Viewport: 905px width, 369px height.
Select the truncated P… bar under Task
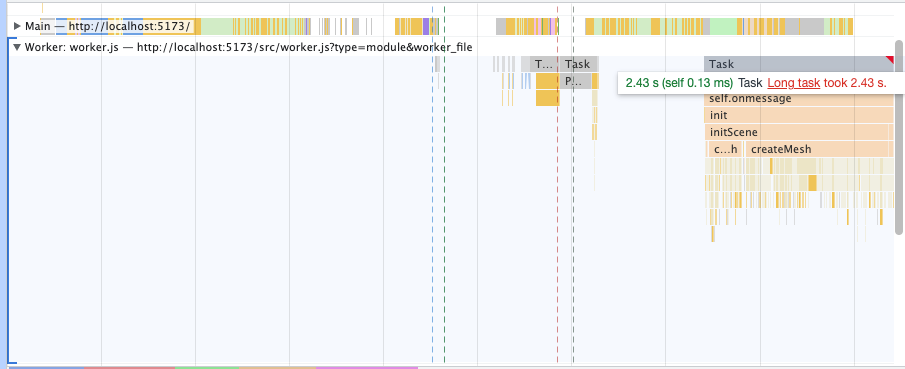[575, 81]
